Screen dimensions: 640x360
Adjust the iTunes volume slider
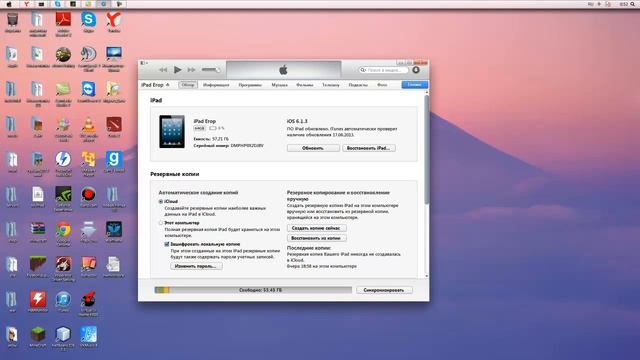coord(211,70)
